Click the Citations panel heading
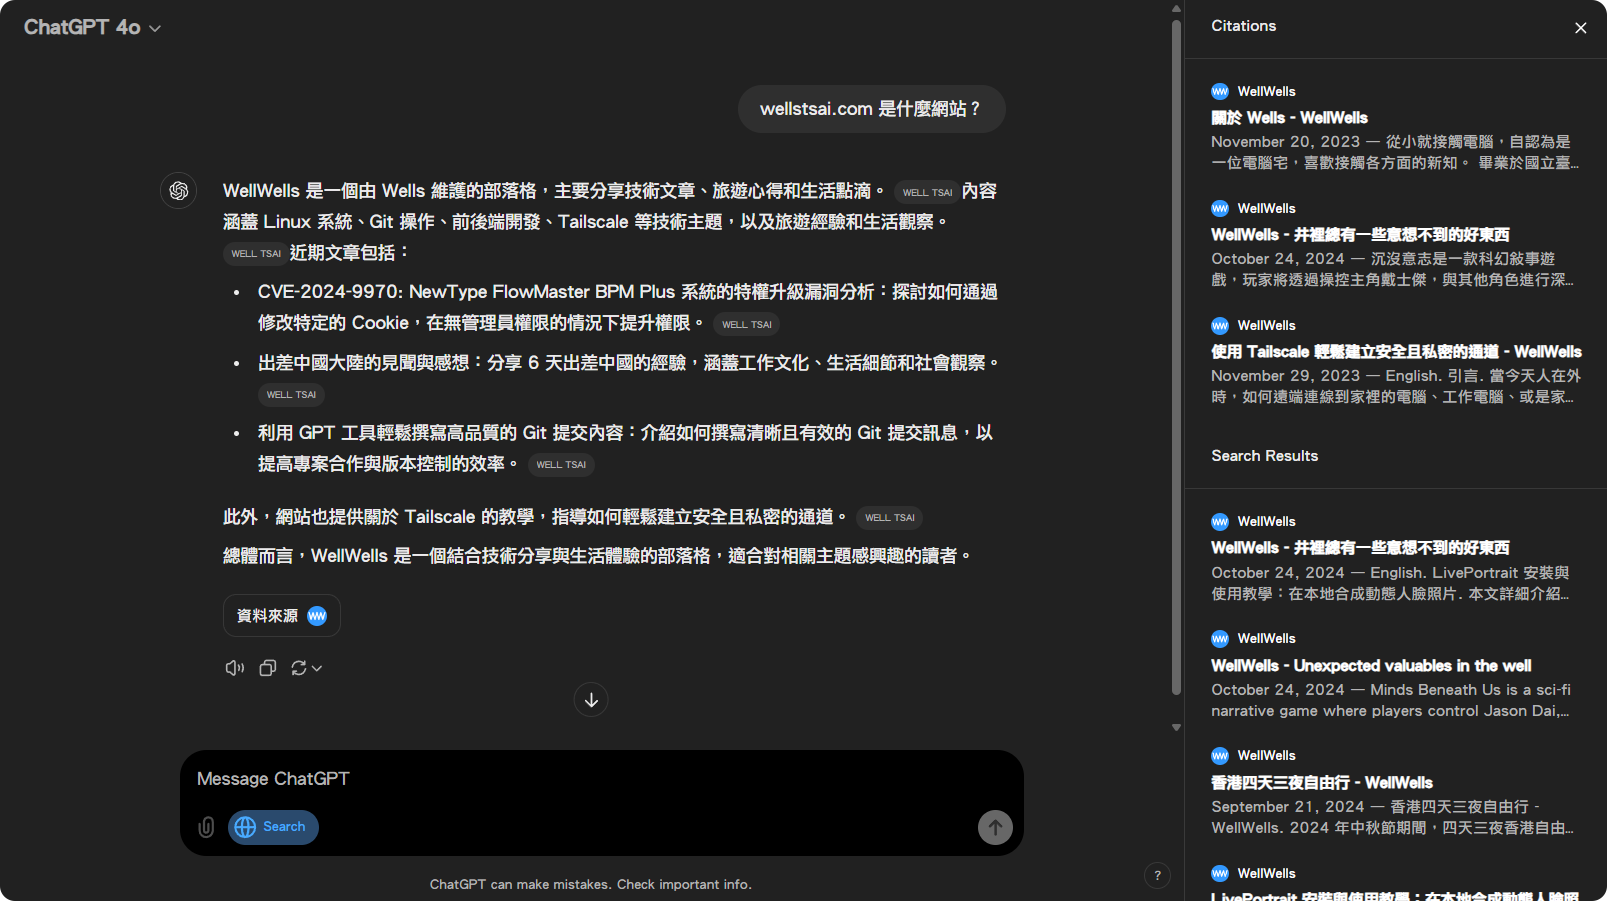The height and width of the screenshot is (901, 1607). click(x=1243, y=26)
